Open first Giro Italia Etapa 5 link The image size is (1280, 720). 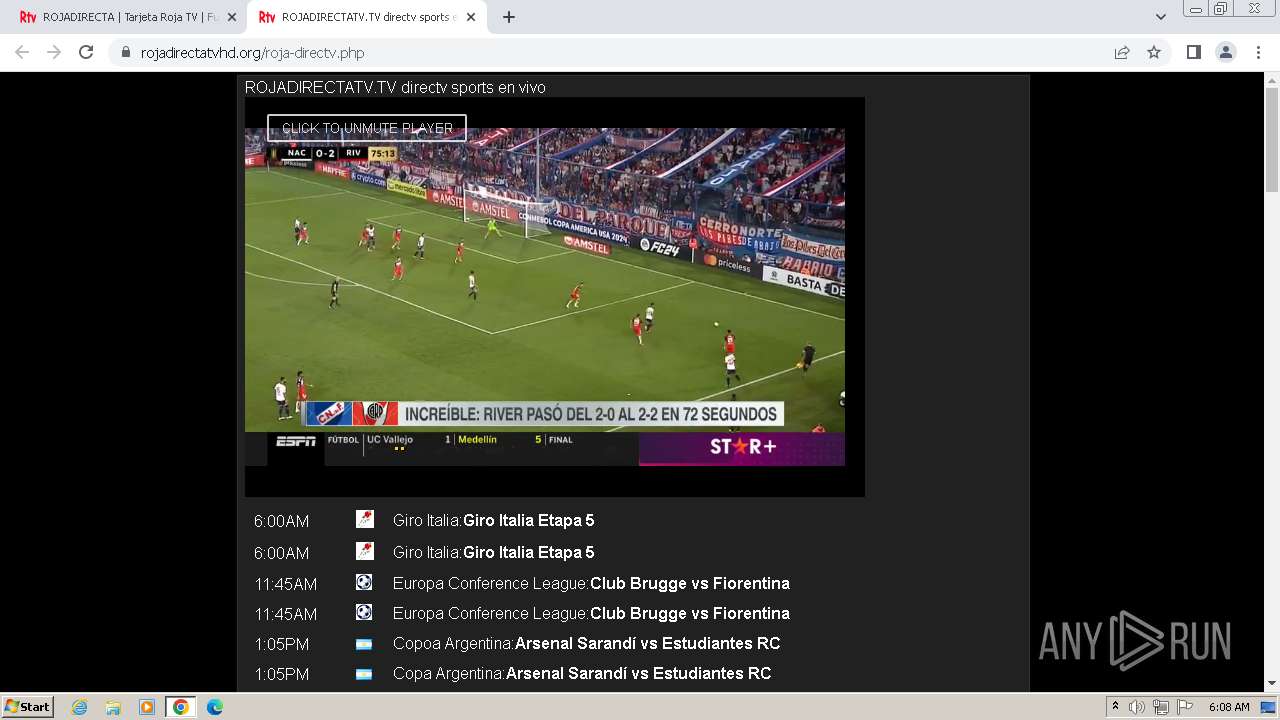(x=528, y=520)
